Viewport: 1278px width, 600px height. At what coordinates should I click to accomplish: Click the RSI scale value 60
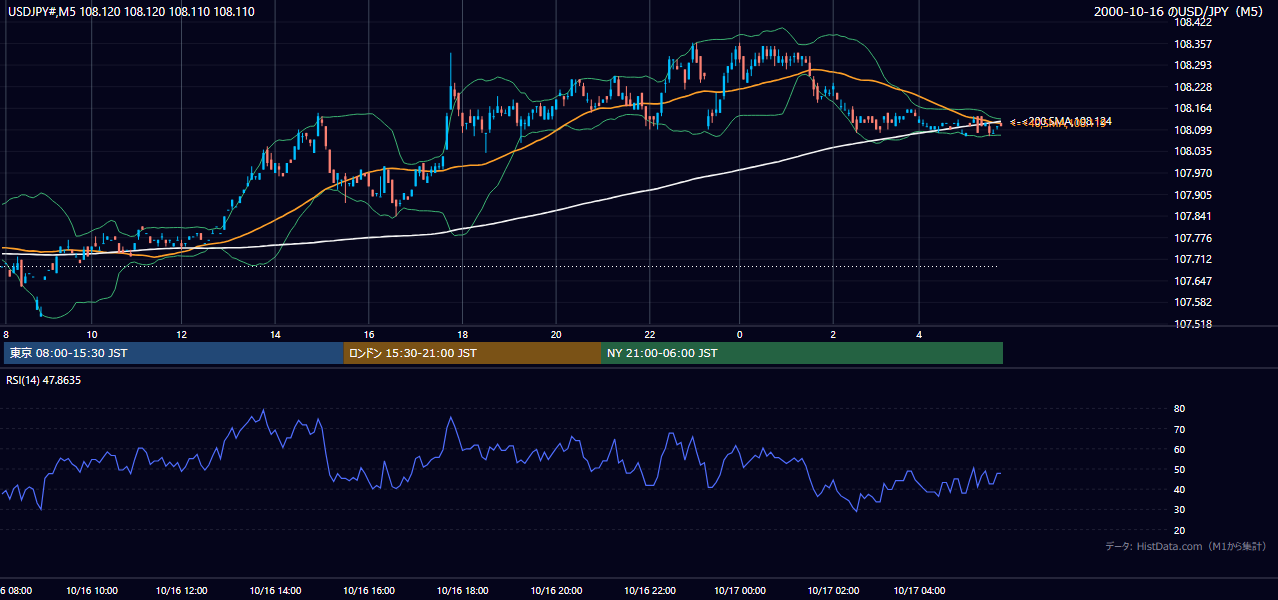tap(1179, 449)
